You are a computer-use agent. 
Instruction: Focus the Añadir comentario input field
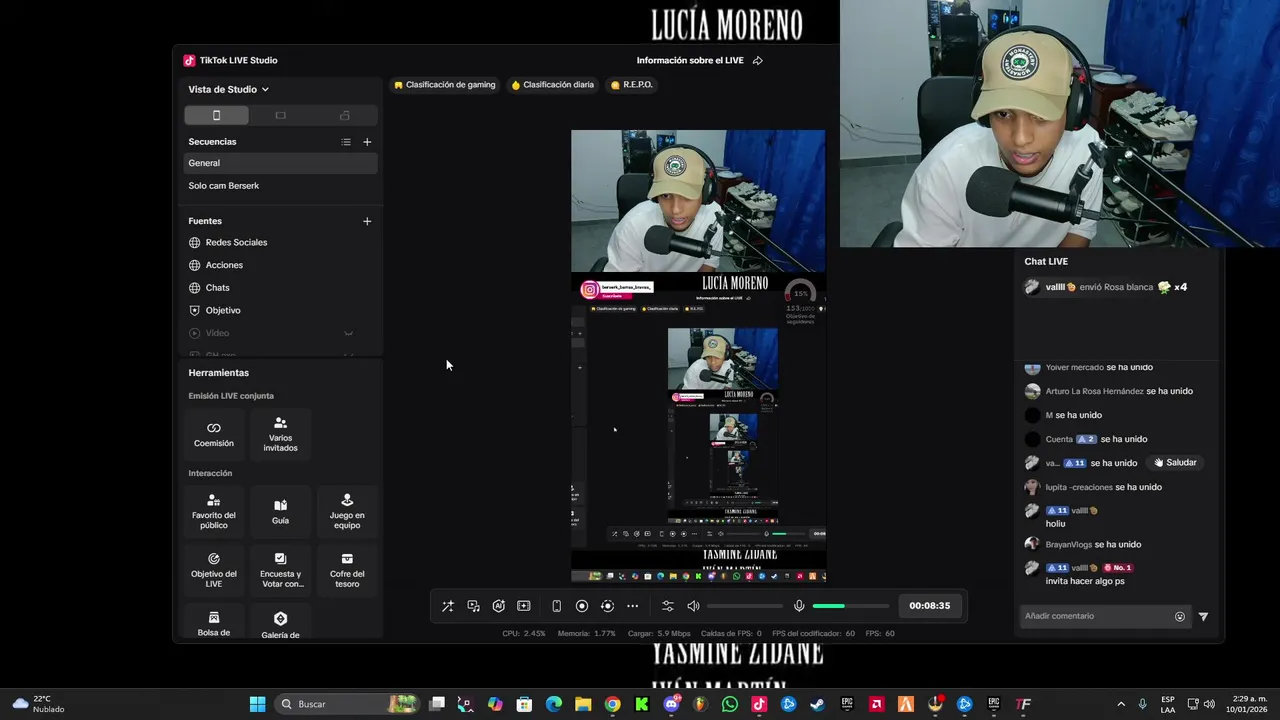tap(1096, 616)
